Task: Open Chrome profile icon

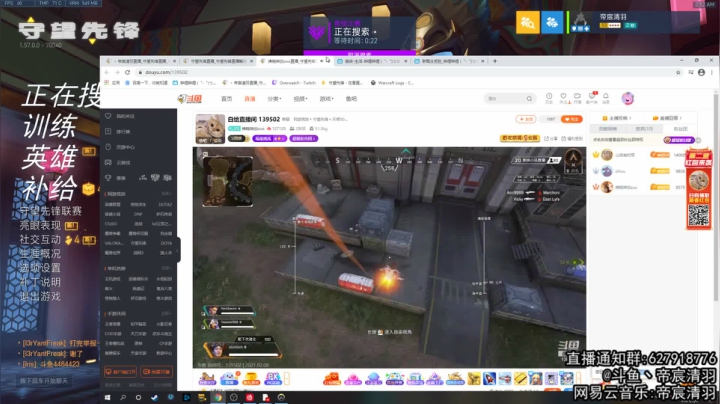Action: click(701, 72)
